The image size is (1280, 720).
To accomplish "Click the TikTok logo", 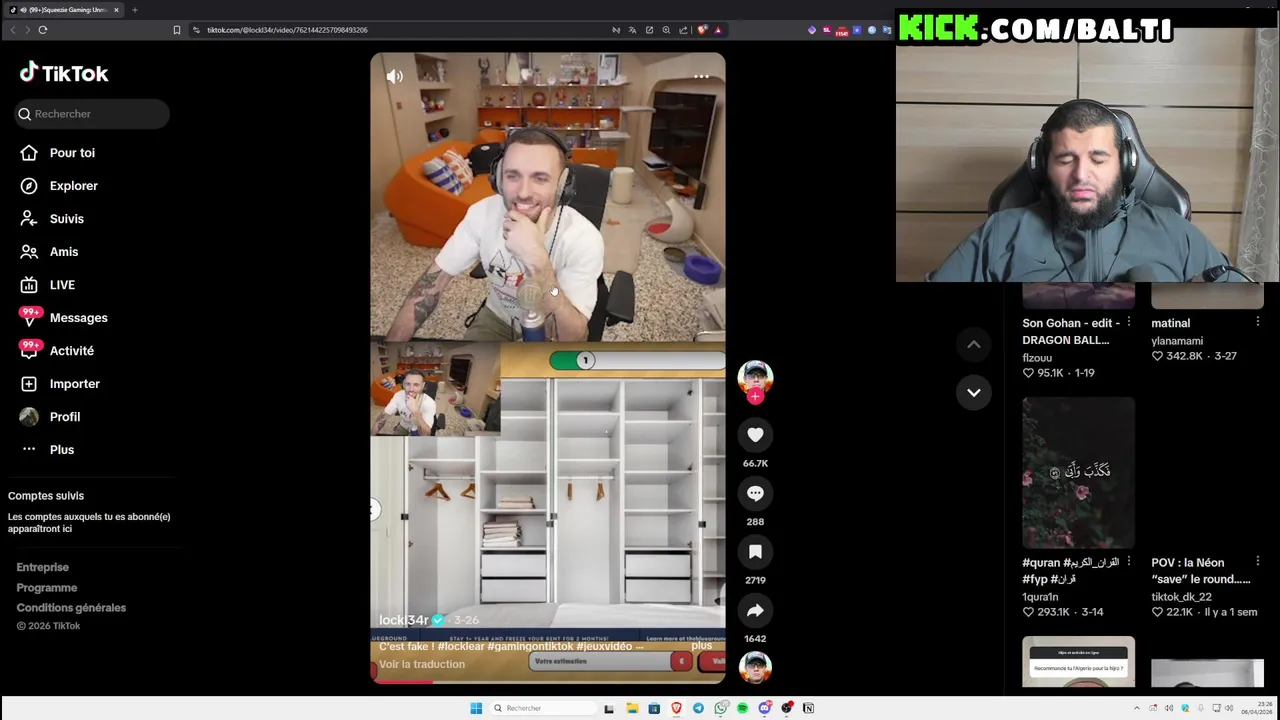I will tap(64, 73).
